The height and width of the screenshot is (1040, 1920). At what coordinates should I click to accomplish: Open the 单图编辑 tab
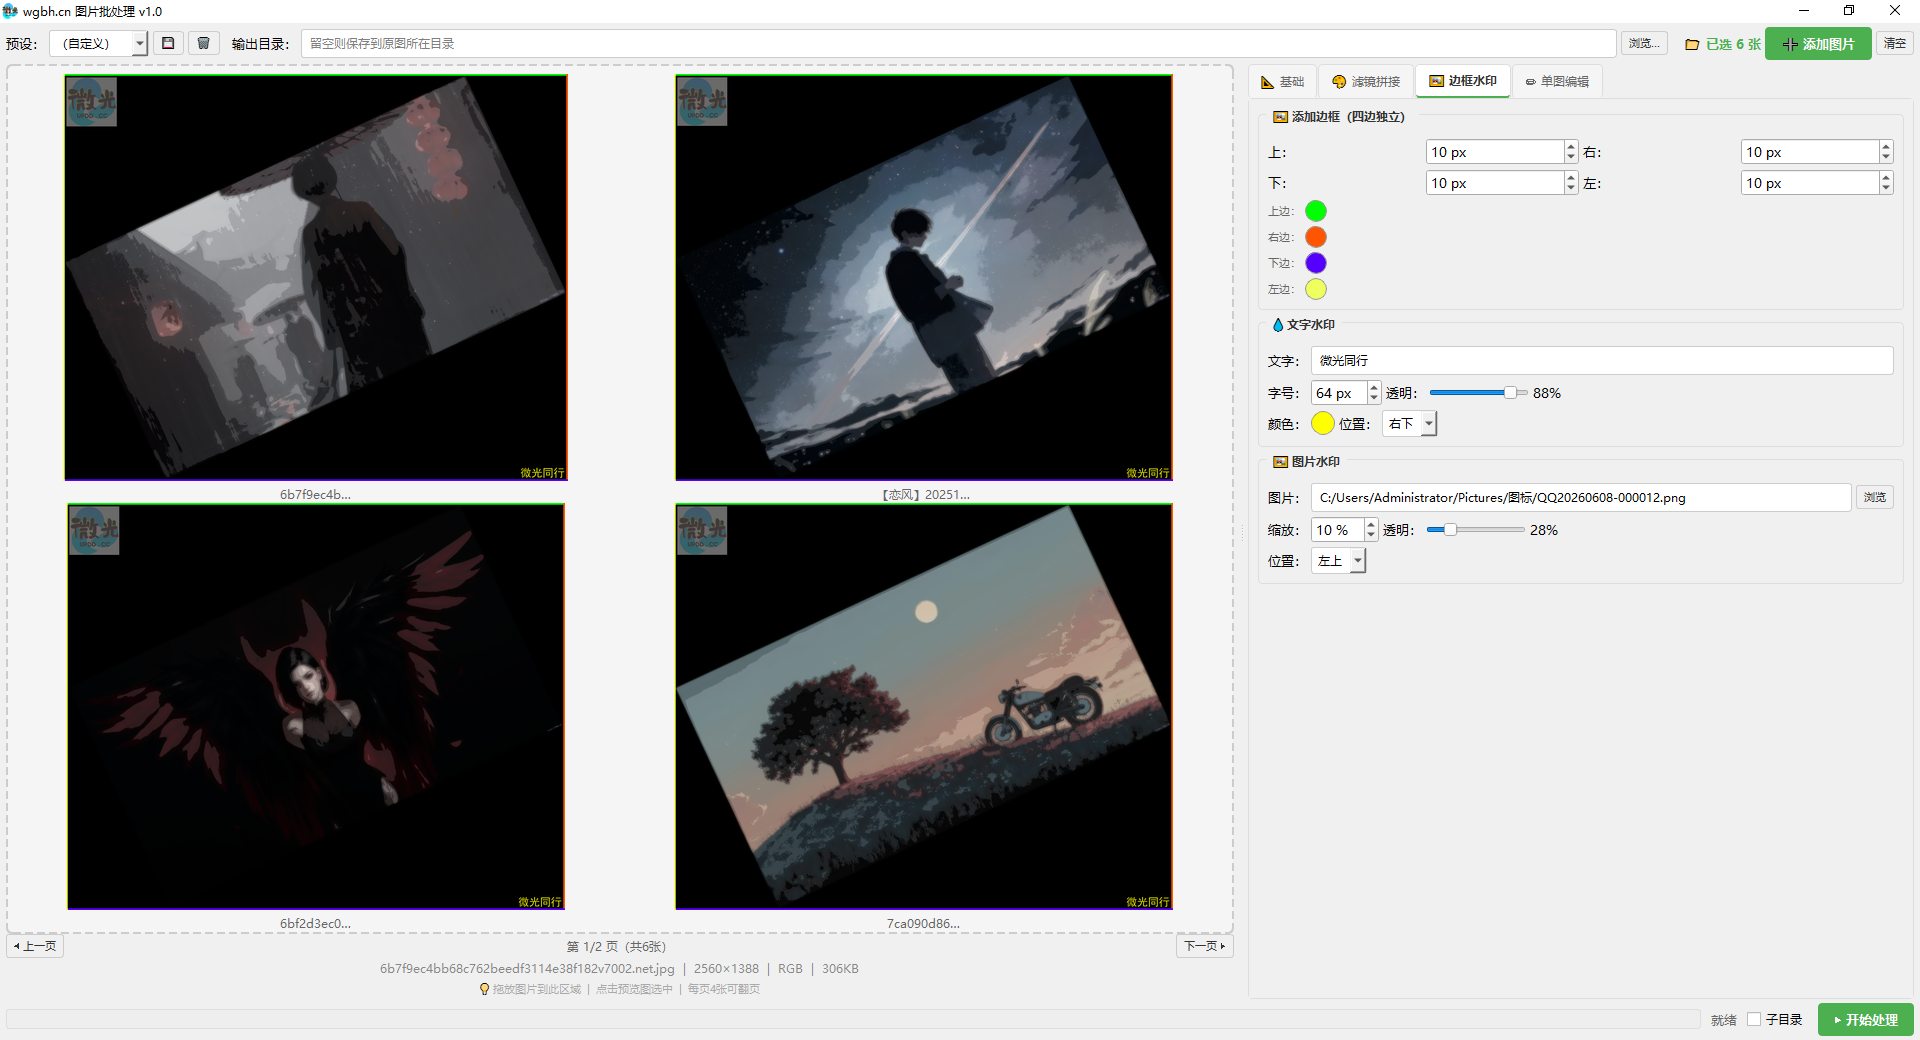(x=1557, y=81)
